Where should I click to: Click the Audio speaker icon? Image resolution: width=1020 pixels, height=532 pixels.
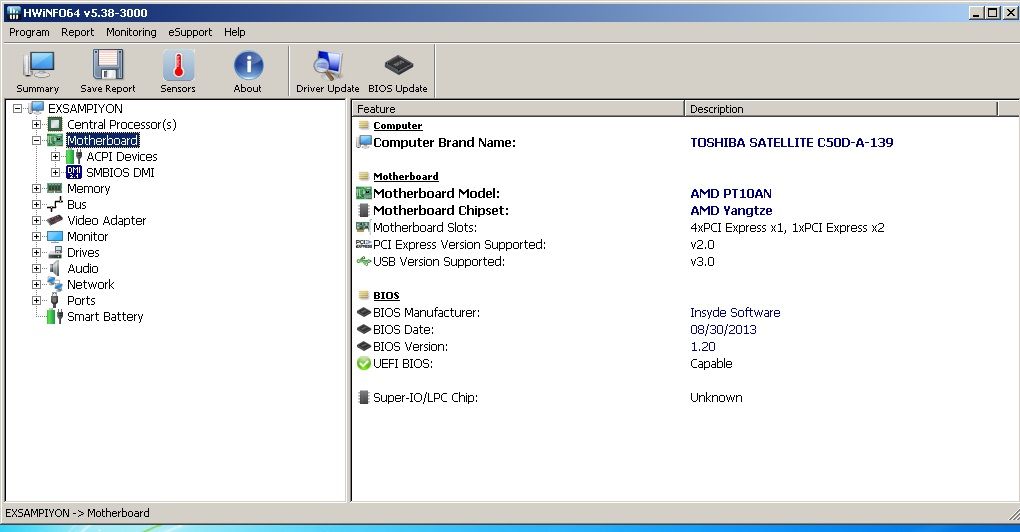tap(55, 269)
